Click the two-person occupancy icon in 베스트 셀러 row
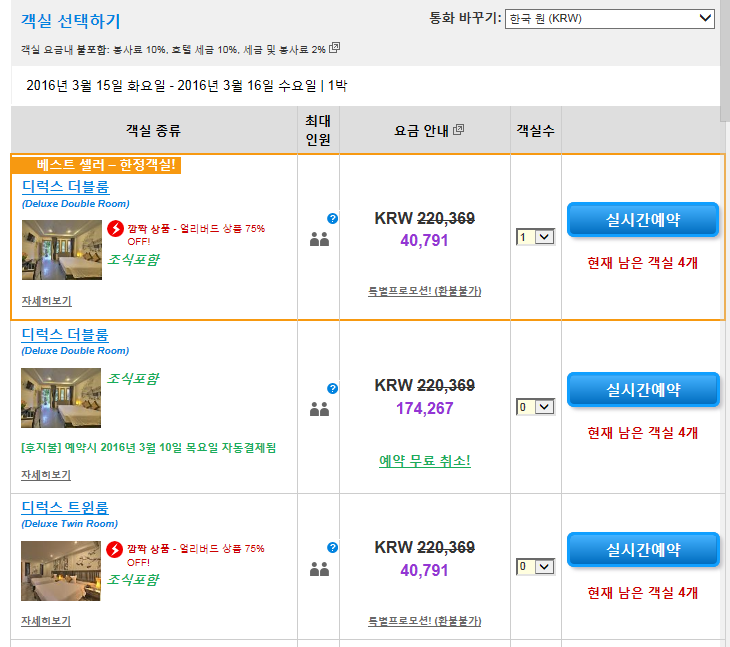The height and width of the screenshot is (647, 730). coord(319,239)
